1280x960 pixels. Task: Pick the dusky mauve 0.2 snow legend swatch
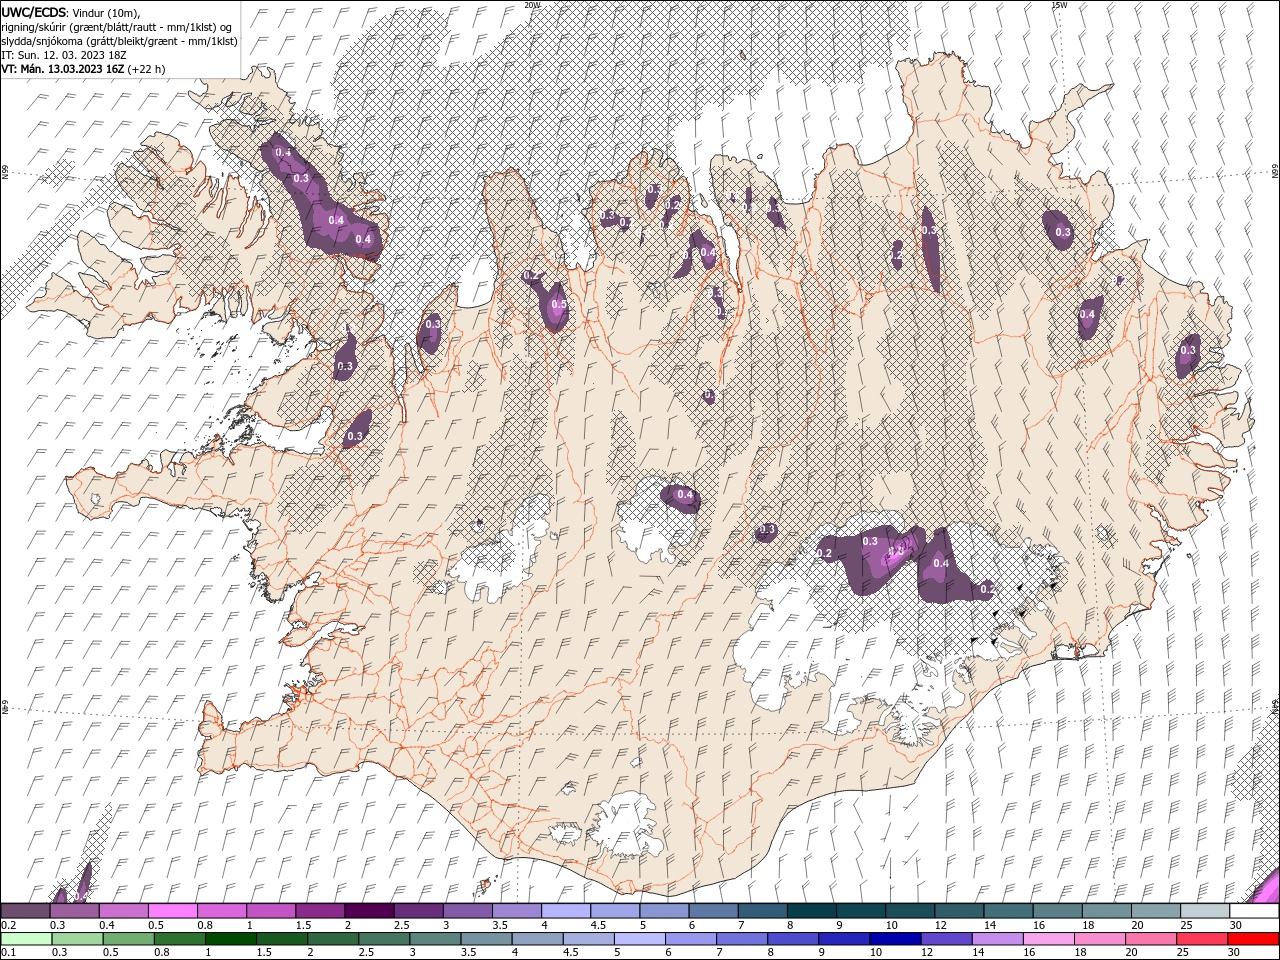tap(25, 911)
